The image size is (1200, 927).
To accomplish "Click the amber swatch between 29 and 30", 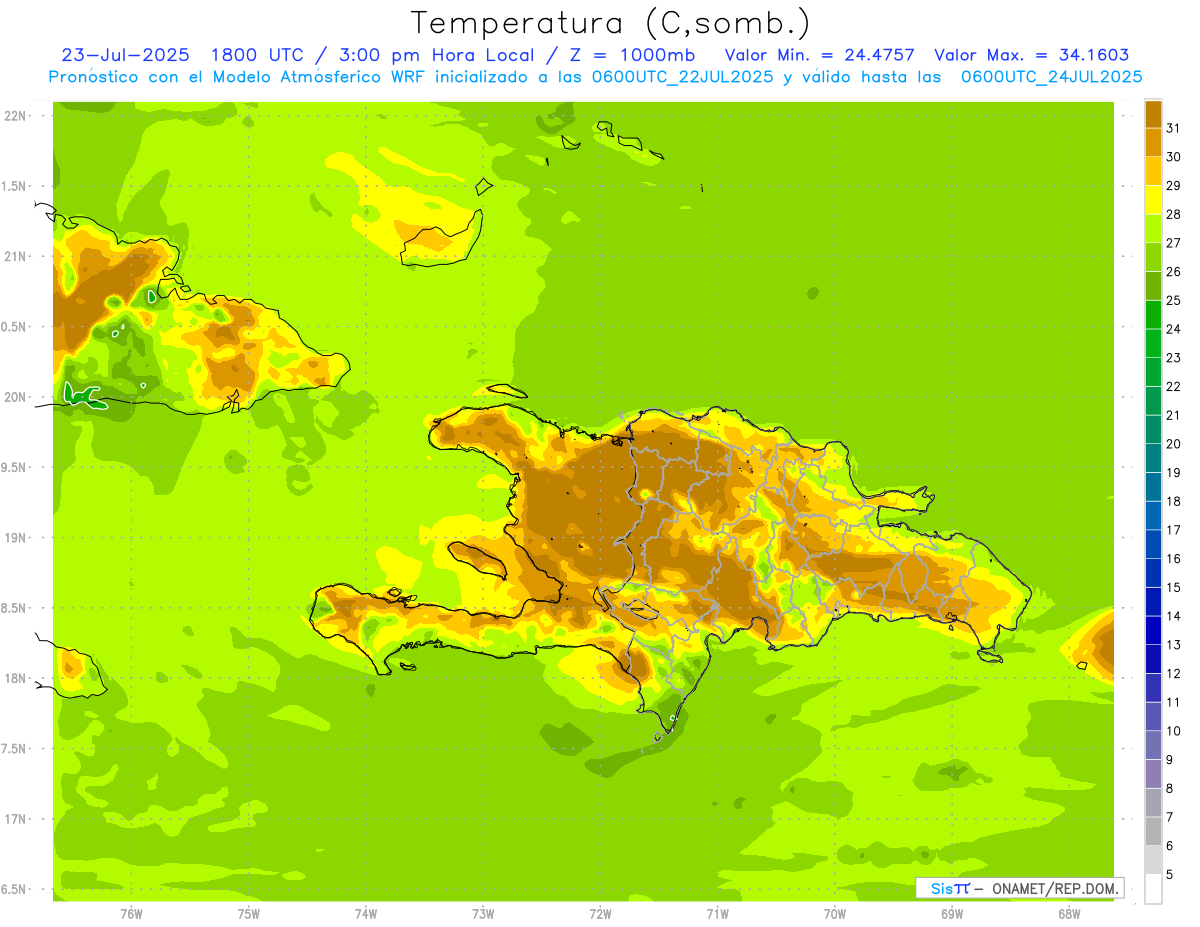I will [x=1153, y=171].
